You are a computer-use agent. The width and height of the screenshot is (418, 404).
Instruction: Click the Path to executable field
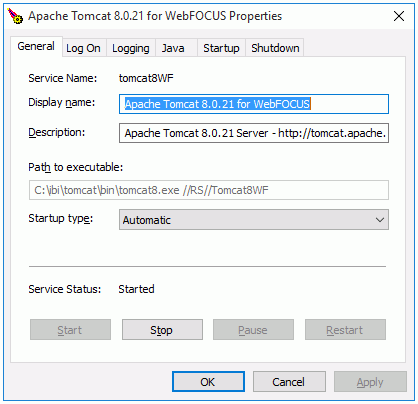pos(209,190)
